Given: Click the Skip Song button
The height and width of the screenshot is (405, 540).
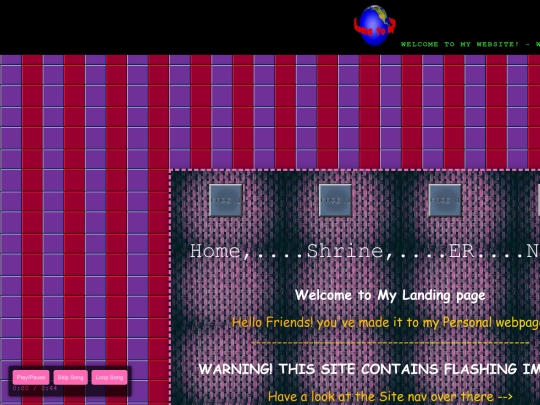Looking at the screenshot, I should [71, 377].
